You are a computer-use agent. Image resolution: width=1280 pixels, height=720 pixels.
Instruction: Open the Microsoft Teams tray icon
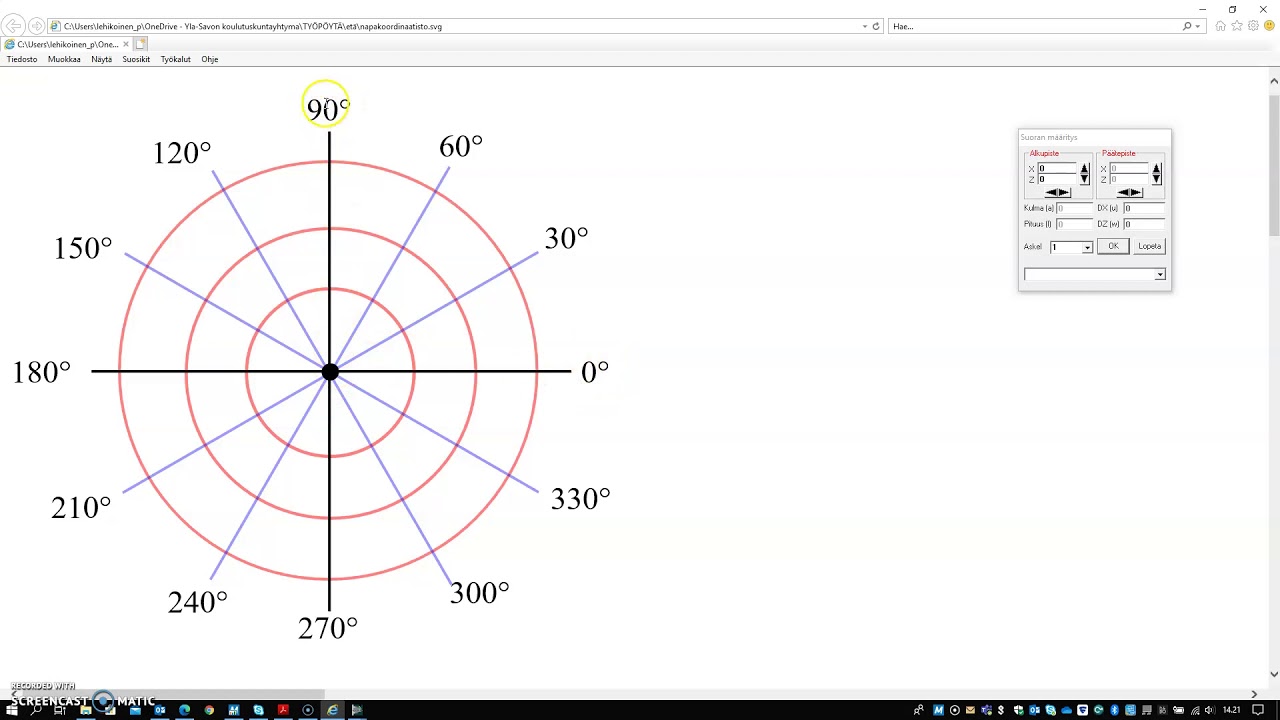click(x=987, y=710)
